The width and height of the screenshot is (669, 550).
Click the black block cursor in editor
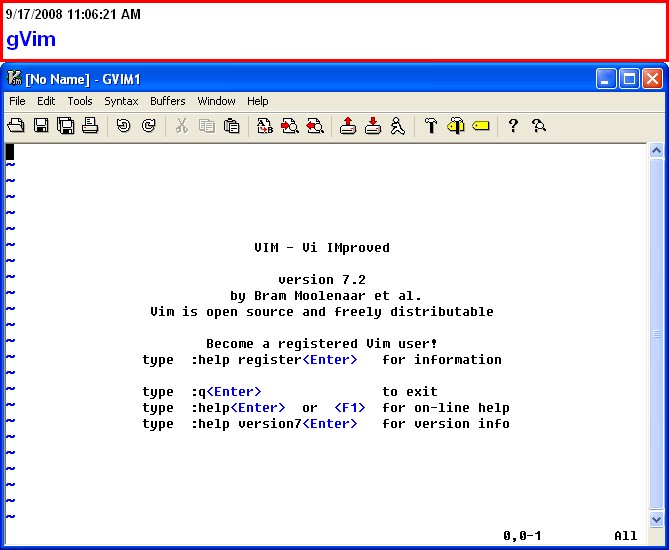[x=10, y=152]
